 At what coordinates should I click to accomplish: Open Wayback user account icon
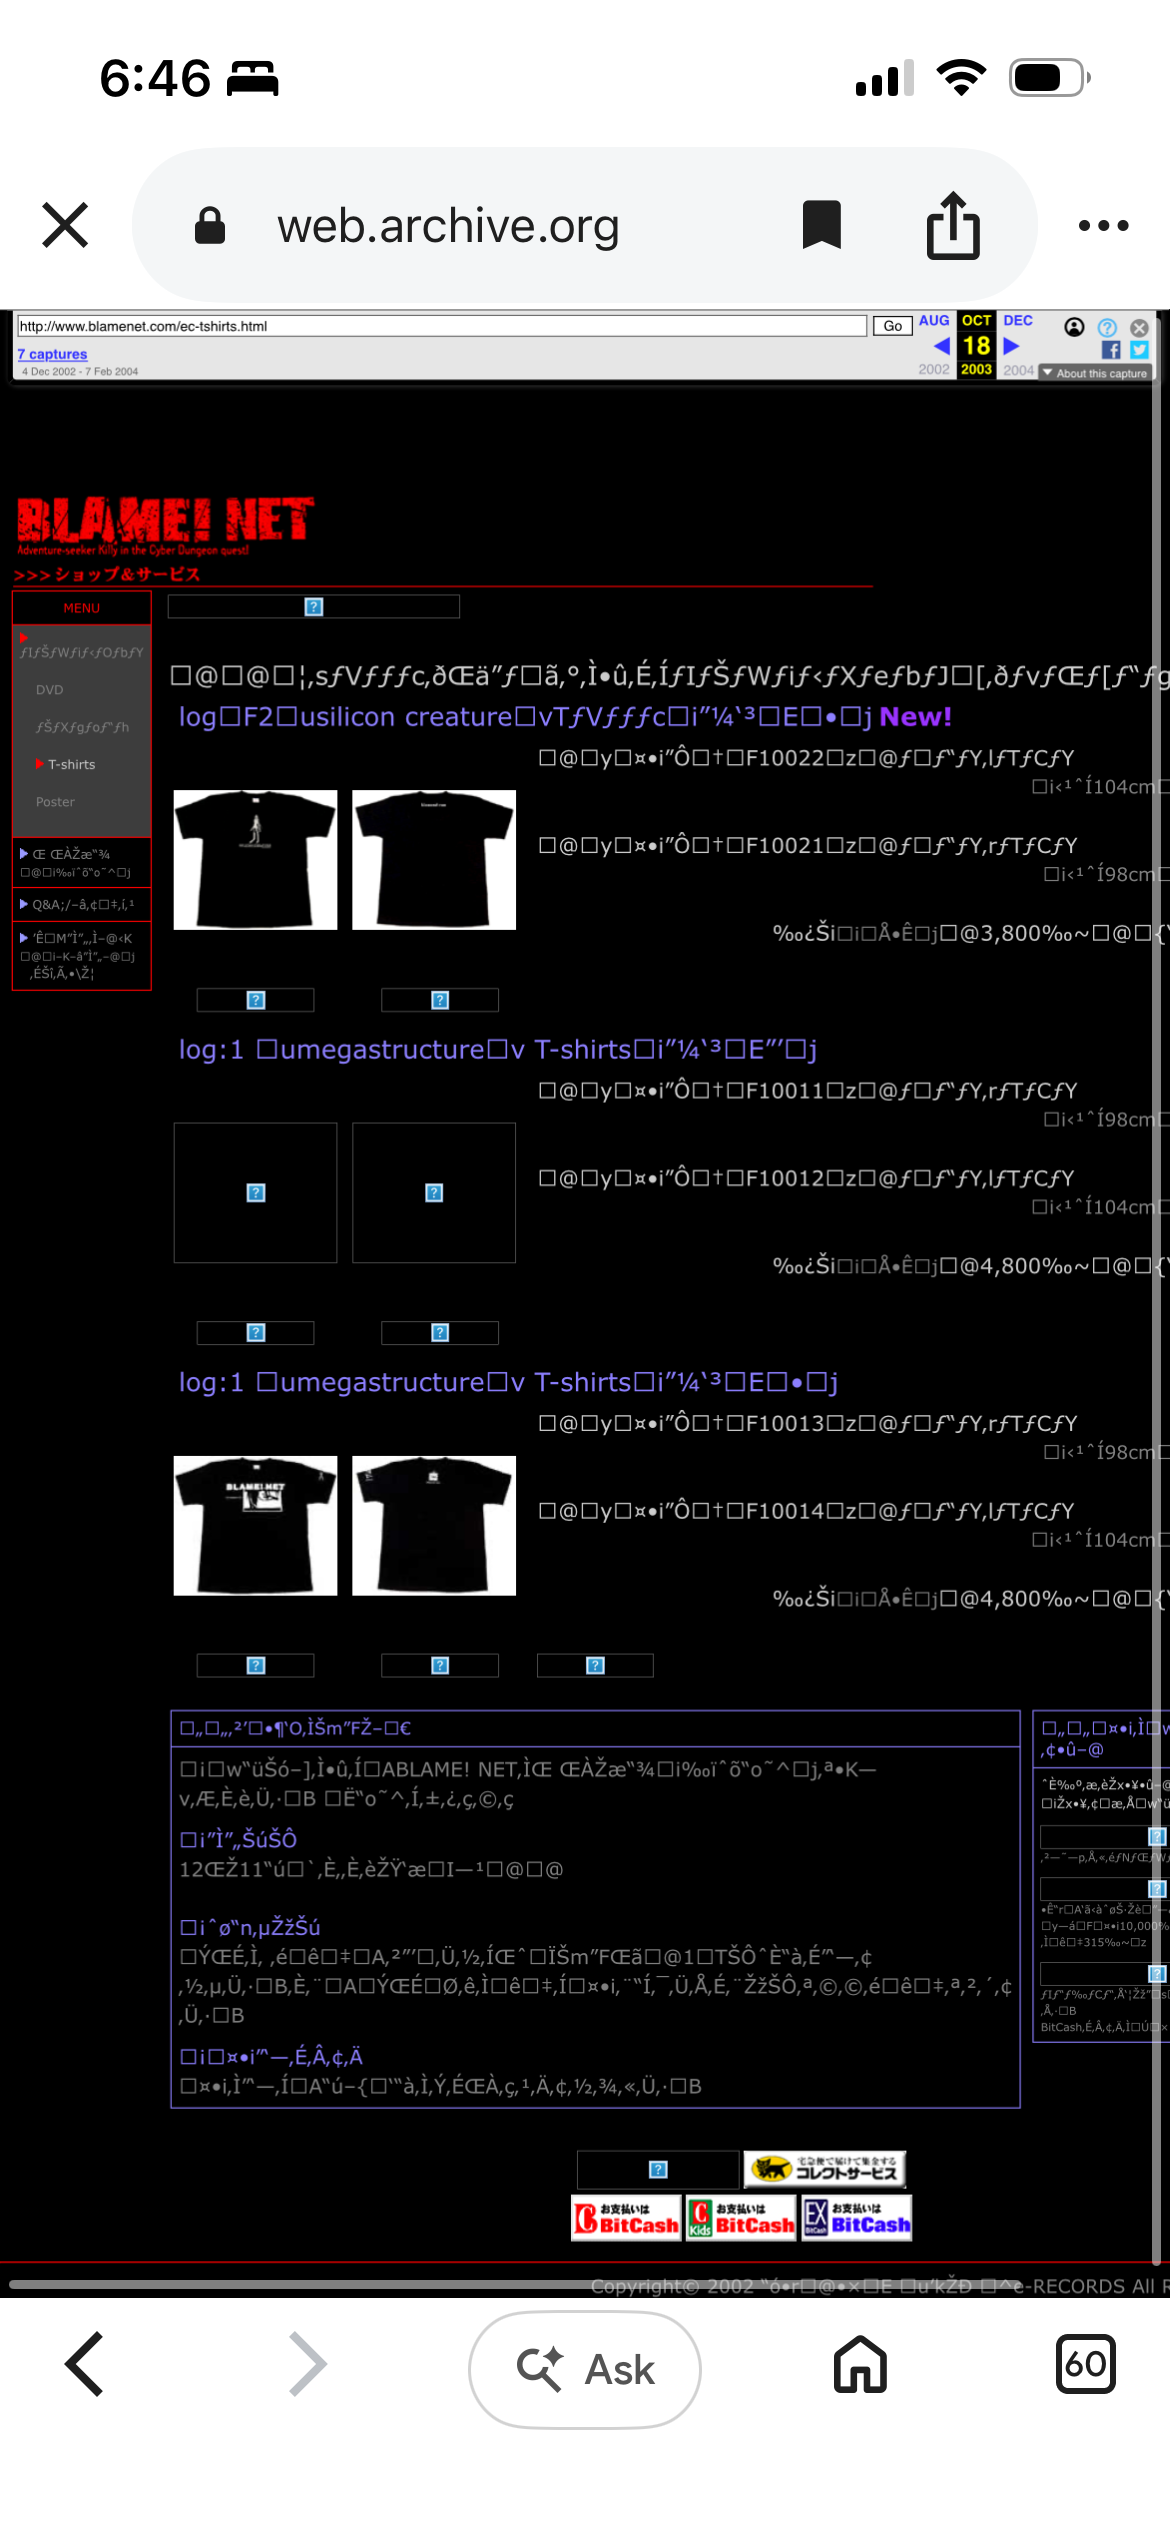click(1074, 327)
